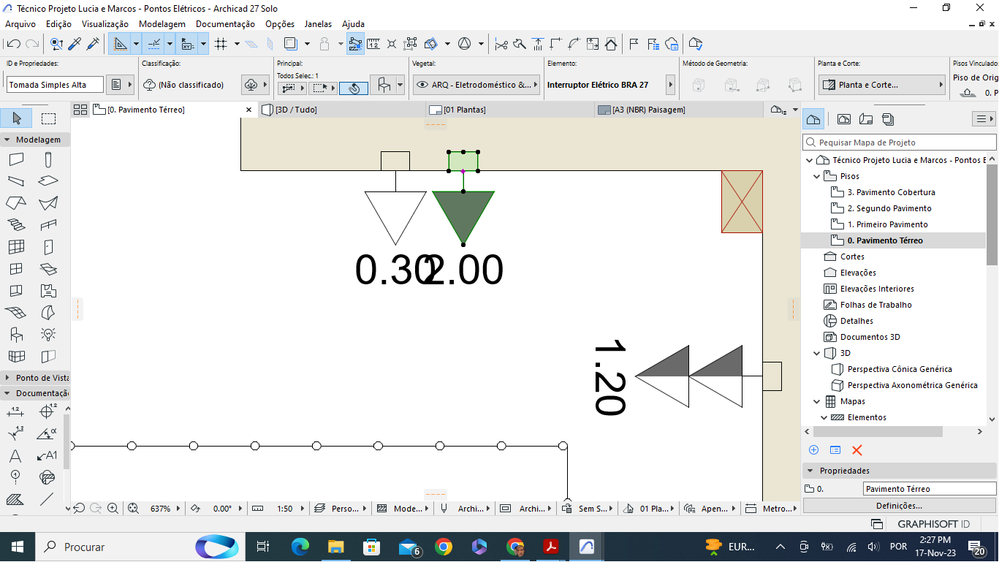Toggle guide lines button in toolbar
The height and width of the screenshot is (562, 999).
(120, 44)
